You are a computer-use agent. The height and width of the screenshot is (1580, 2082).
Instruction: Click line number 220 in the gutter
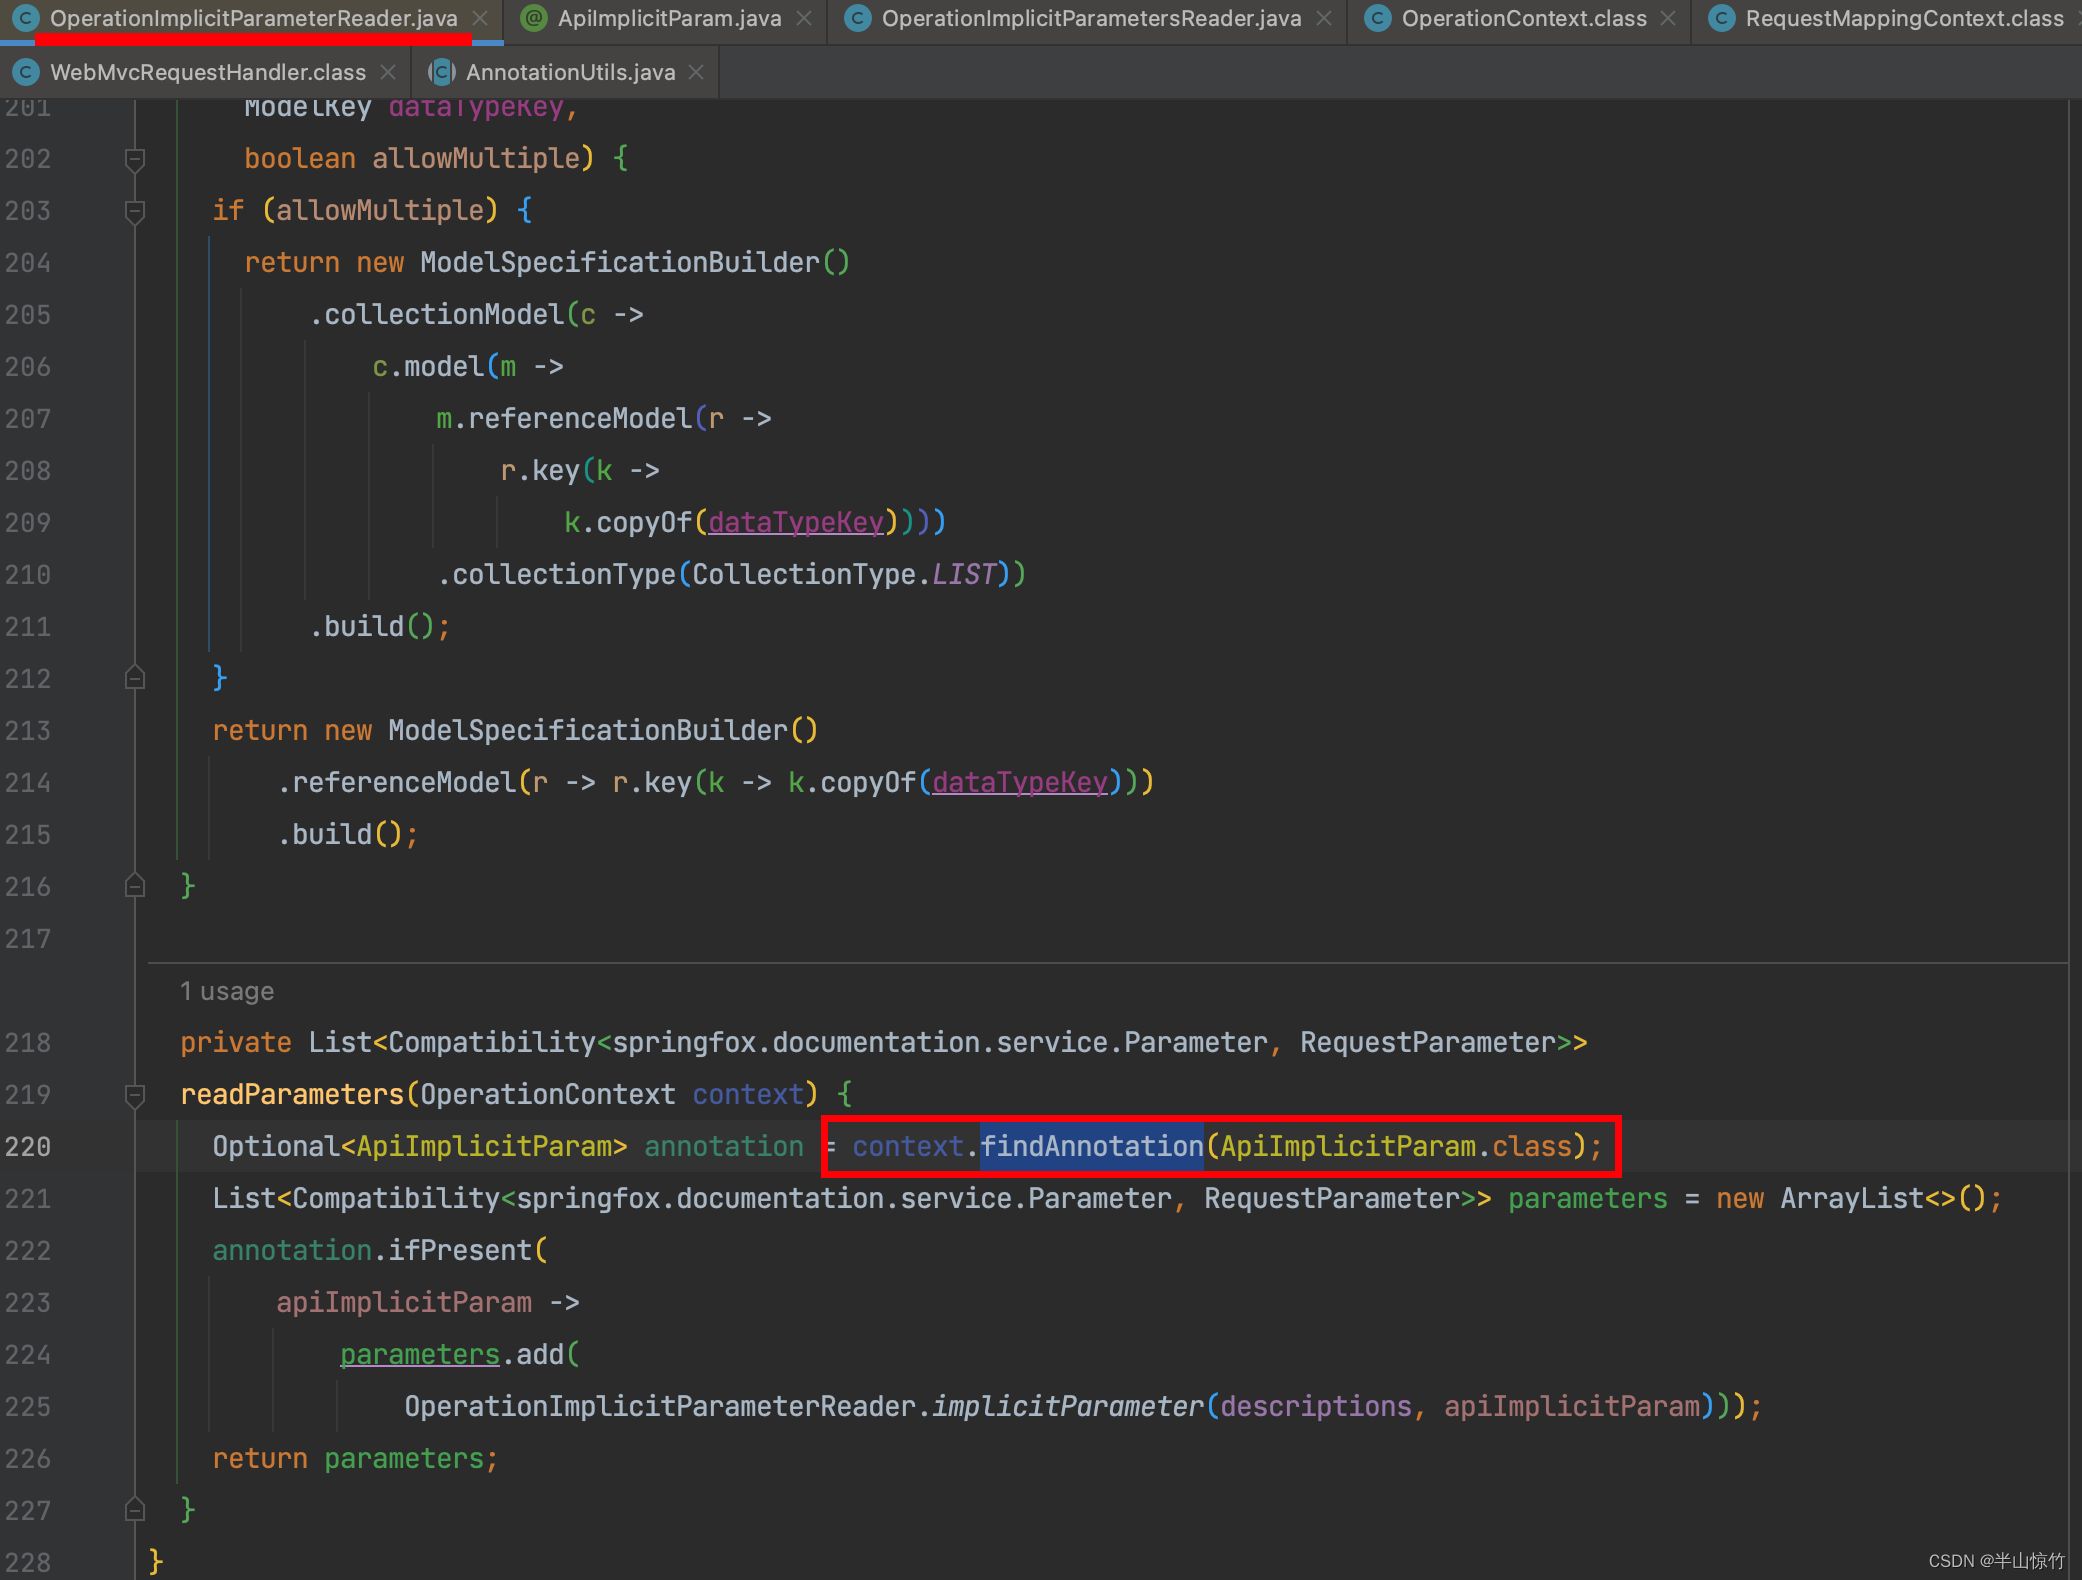click(x=28, y=1147)
